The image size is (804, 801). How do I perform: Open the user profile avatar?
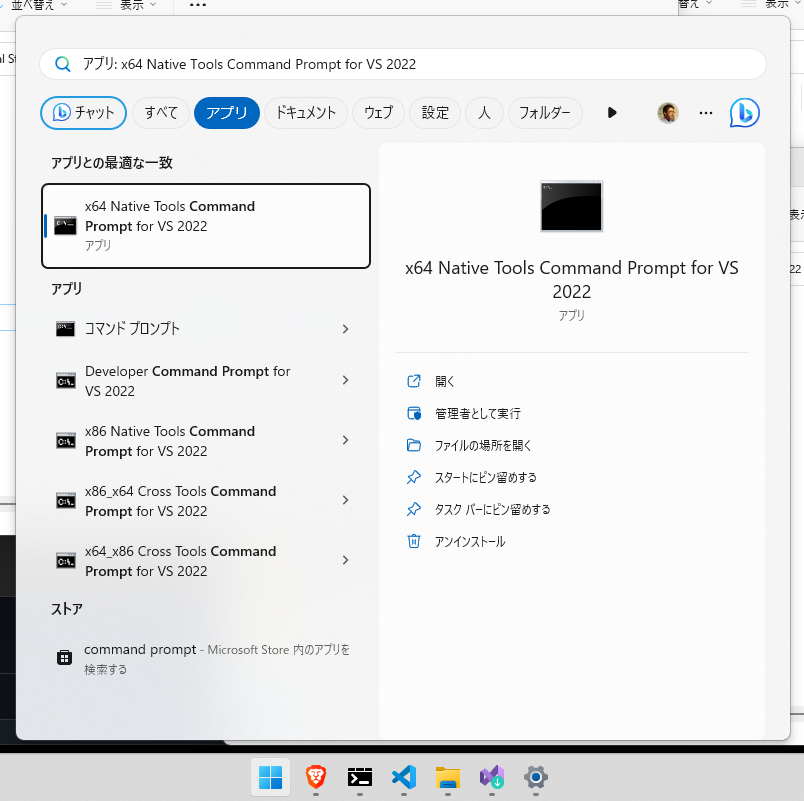click(x=668, y=113)
